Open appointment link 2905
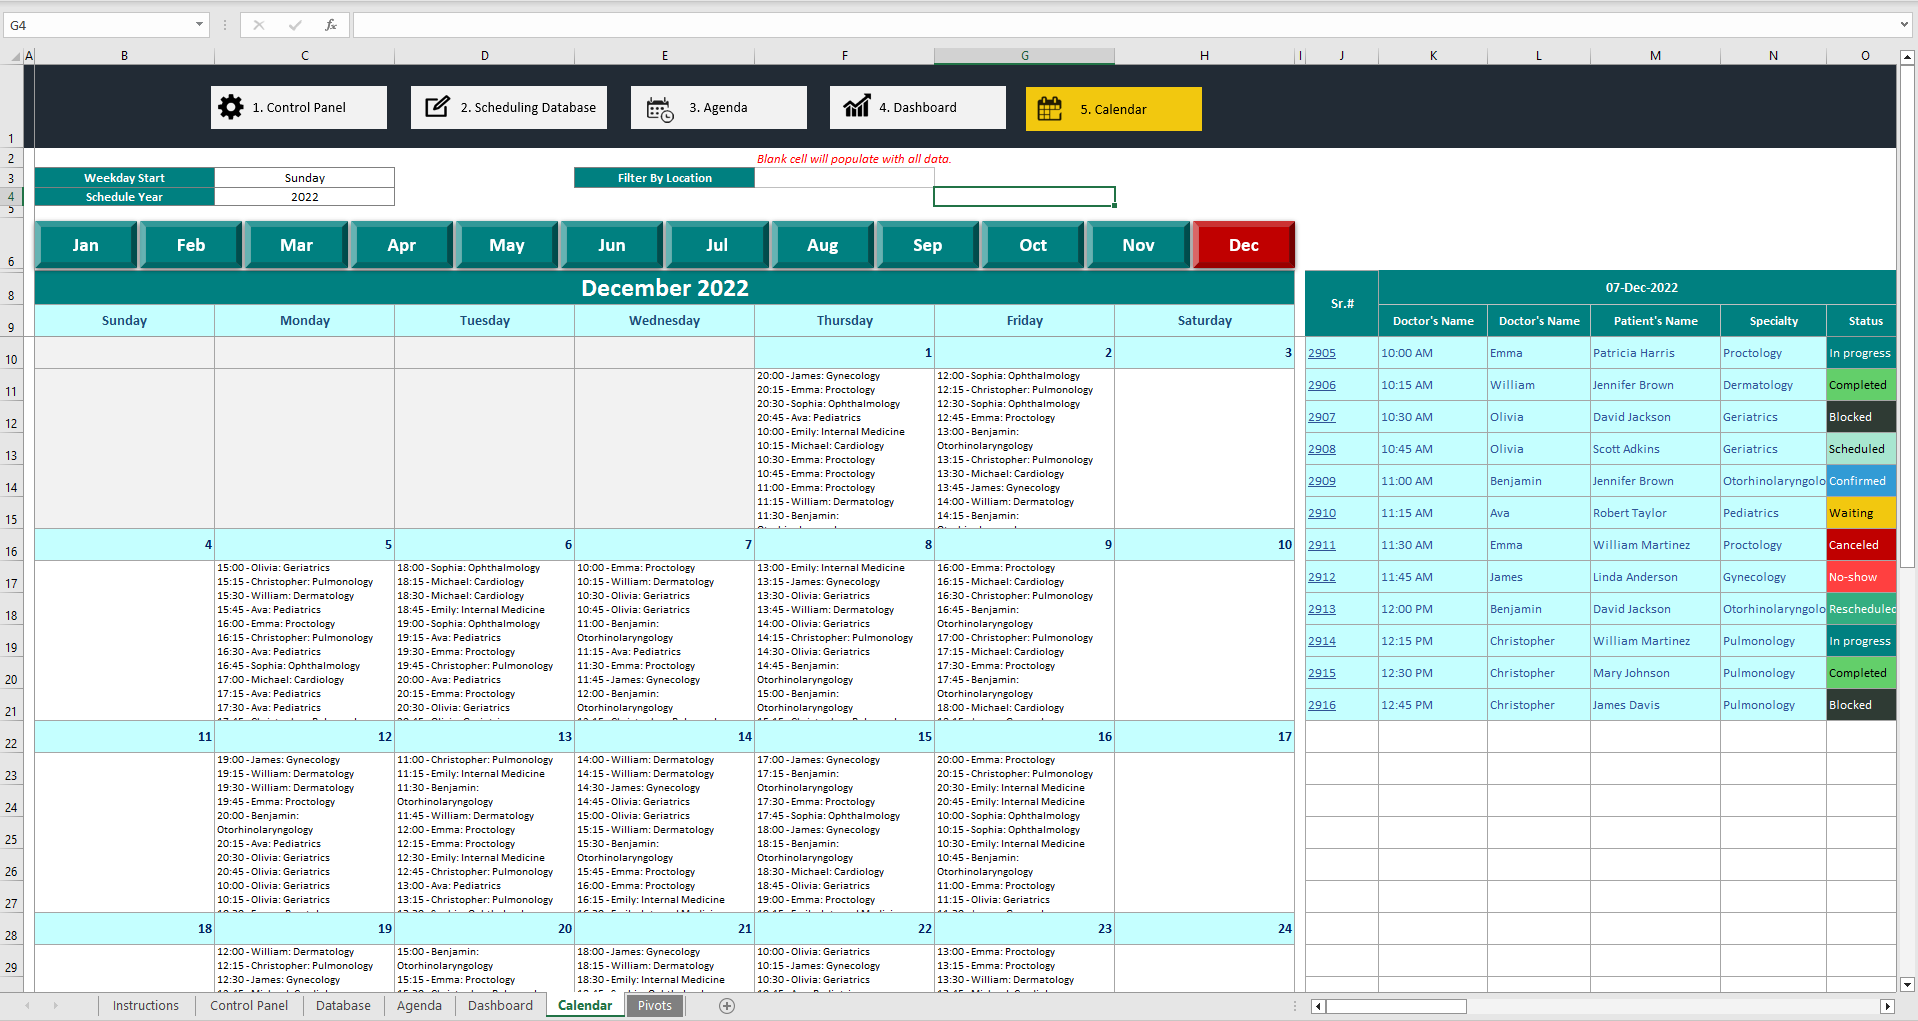The width and height of the screenshot is (1918, 1021). 1322,353
